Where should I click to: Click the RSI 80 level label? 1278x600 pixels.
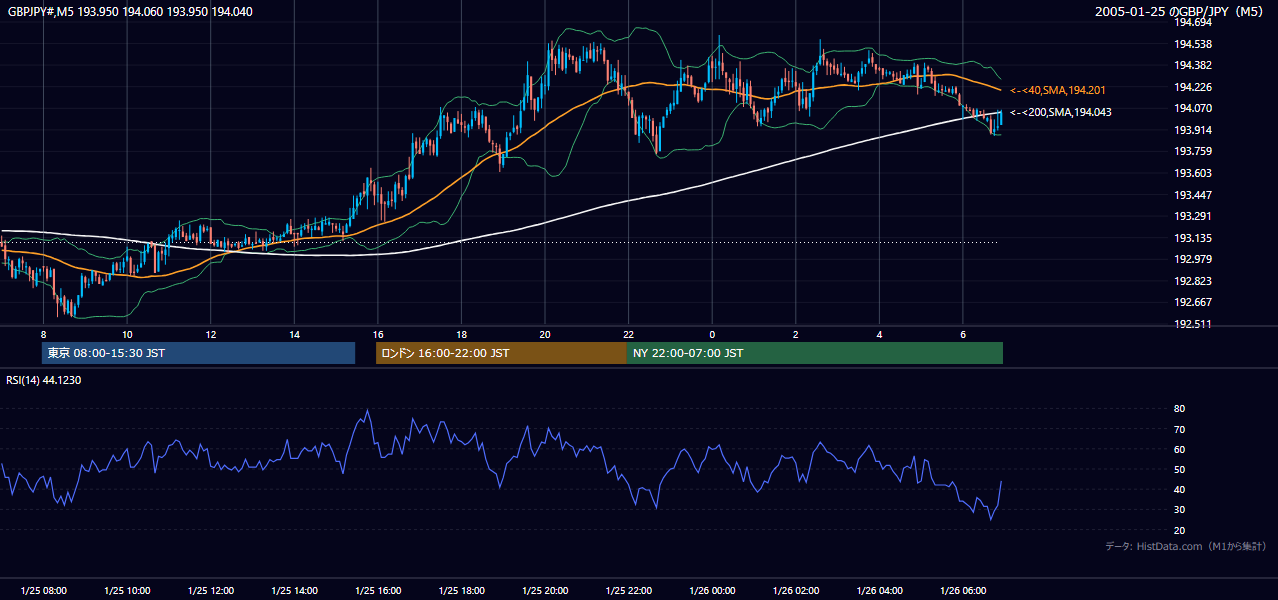(x=1180, y=409)
